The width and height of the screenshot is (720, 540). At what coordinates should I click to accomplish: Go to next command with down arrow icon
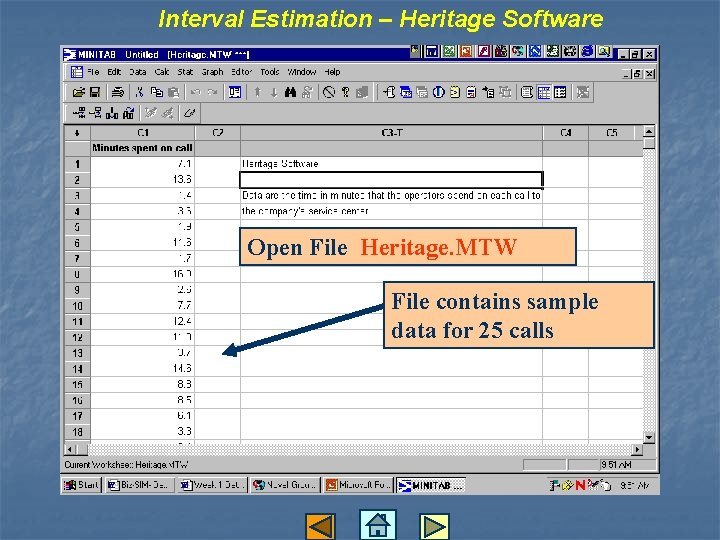pos(274,92)
